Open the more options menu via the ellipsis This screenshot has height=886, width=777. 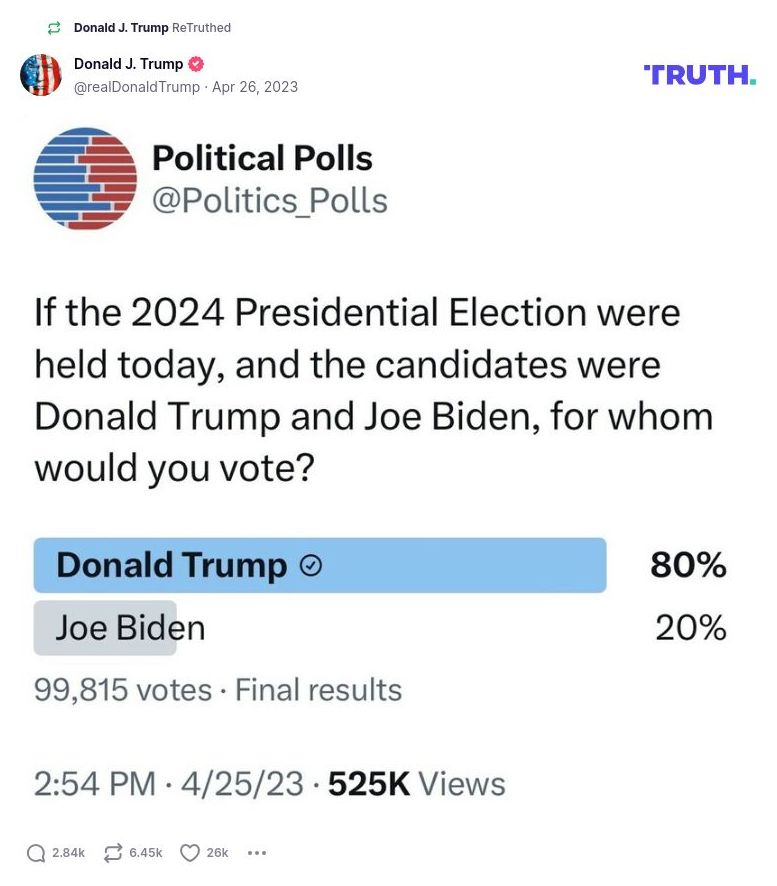click(x=257, y=852)
